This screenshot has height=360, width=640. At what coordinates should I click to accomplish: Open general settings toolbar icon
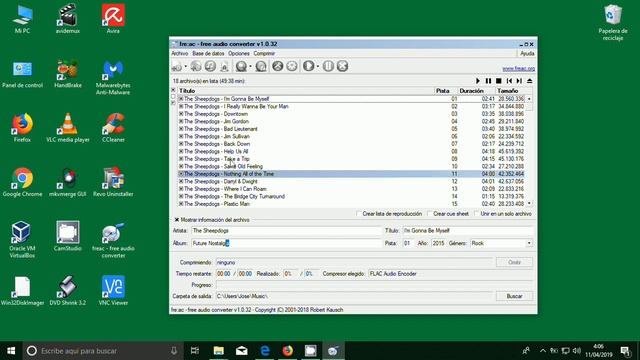tap(278, 66)
